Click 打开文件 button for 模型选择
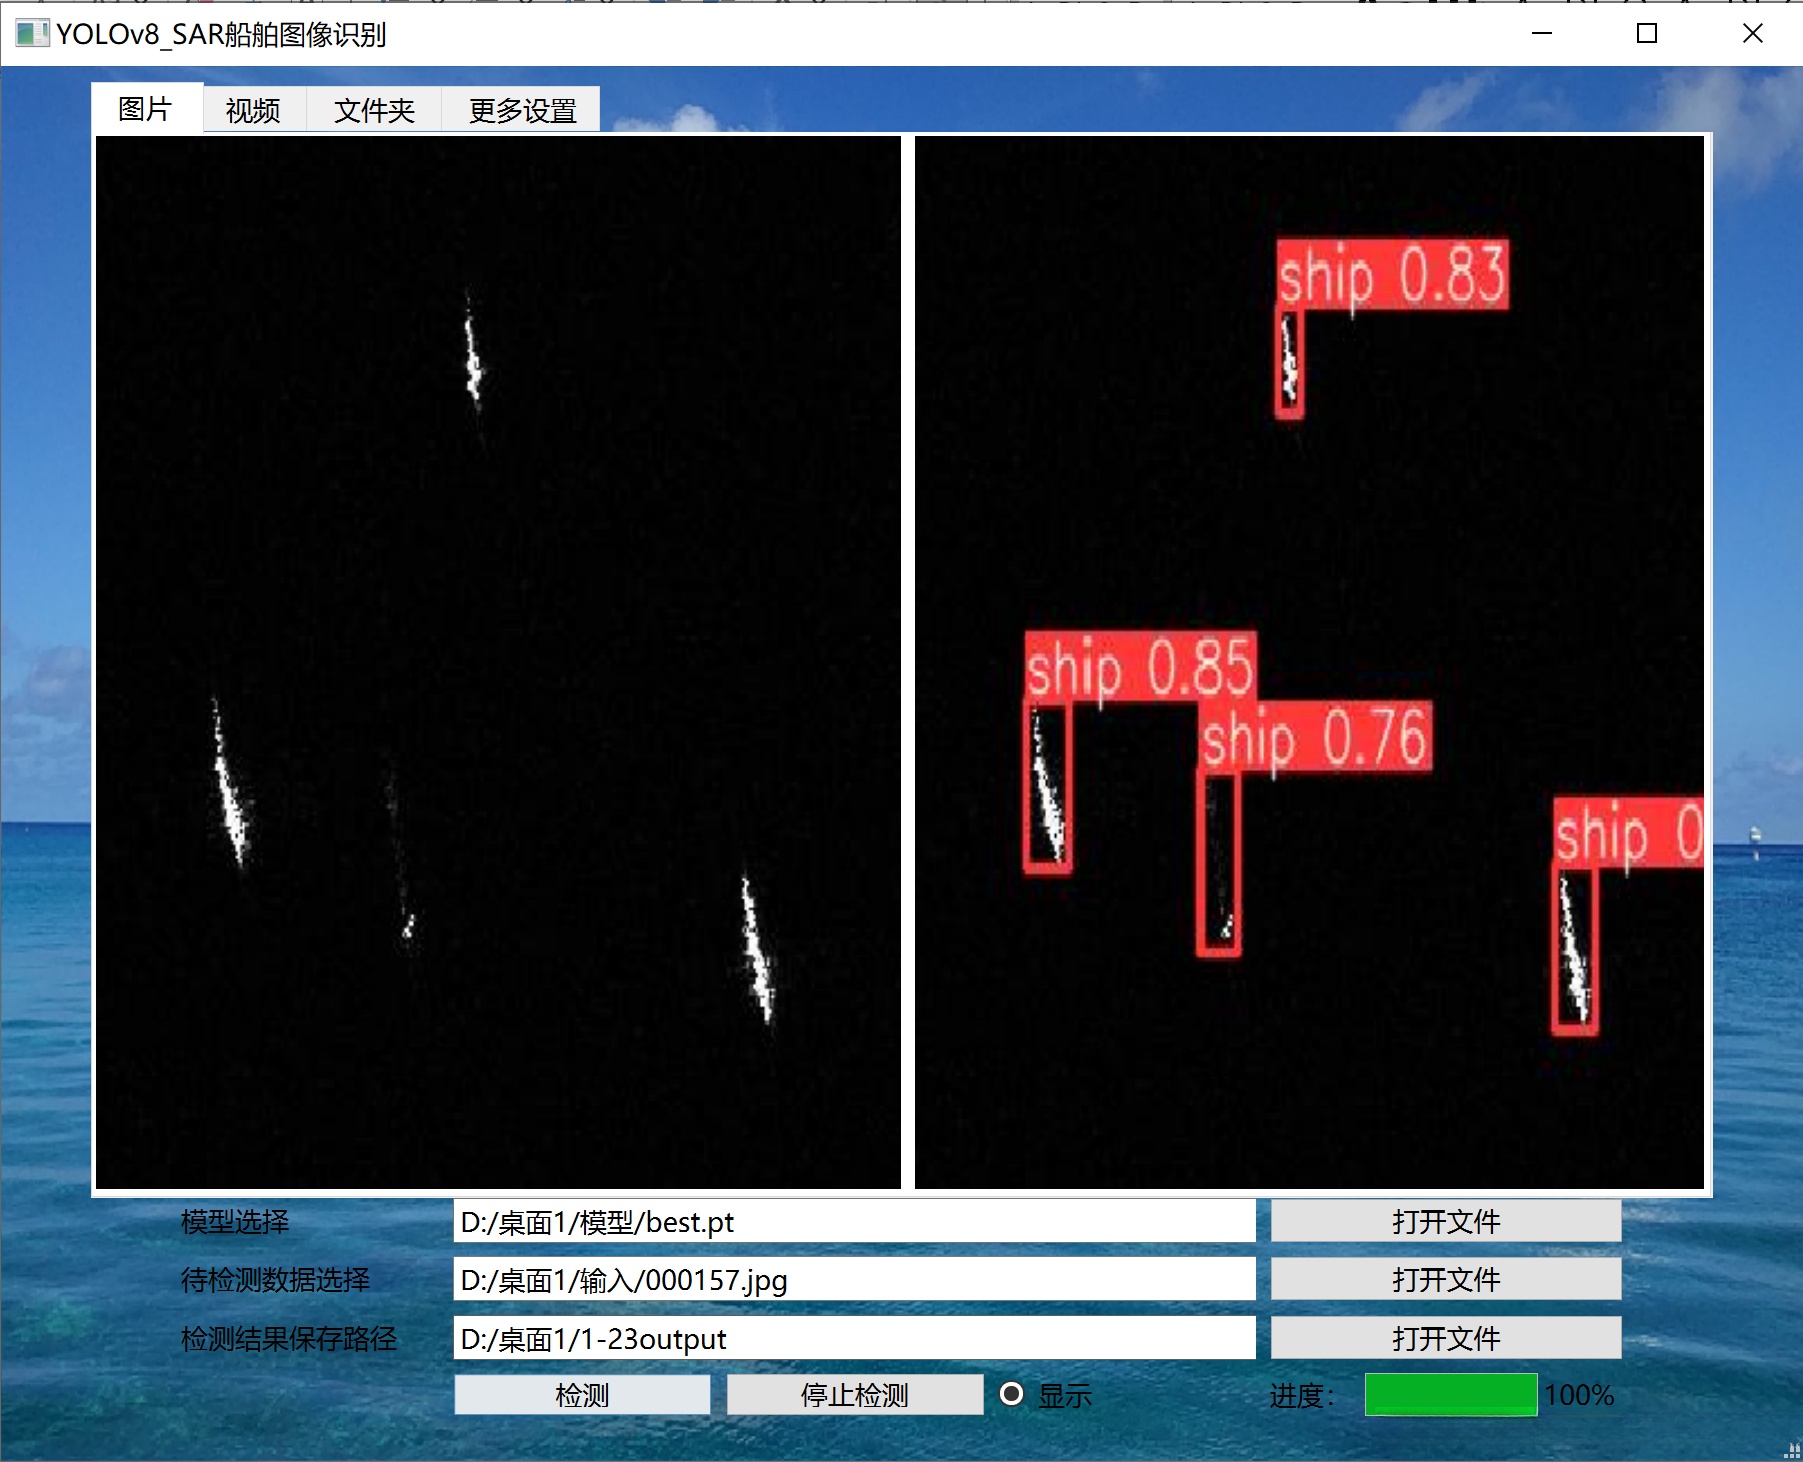Viewport: 1803px width, 1462px height. point(1446,1222)
